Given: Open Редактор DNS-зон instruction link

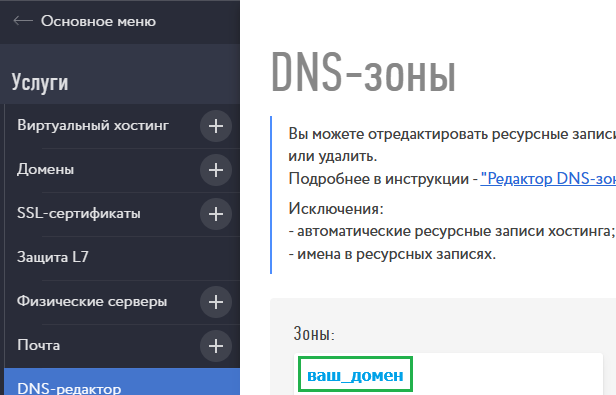Looking at the screenshot, I should point(548,179).
